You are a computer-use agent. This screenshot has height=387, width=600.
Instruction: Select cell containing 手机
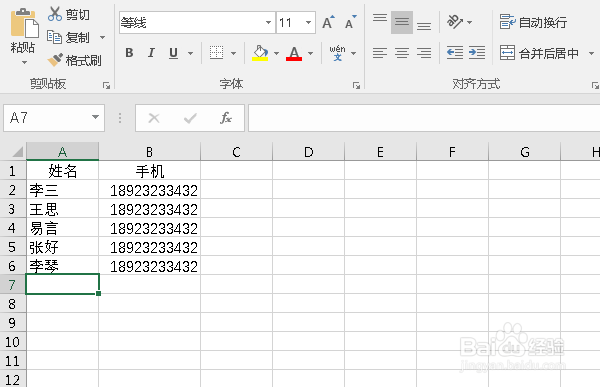pos(150,170)
